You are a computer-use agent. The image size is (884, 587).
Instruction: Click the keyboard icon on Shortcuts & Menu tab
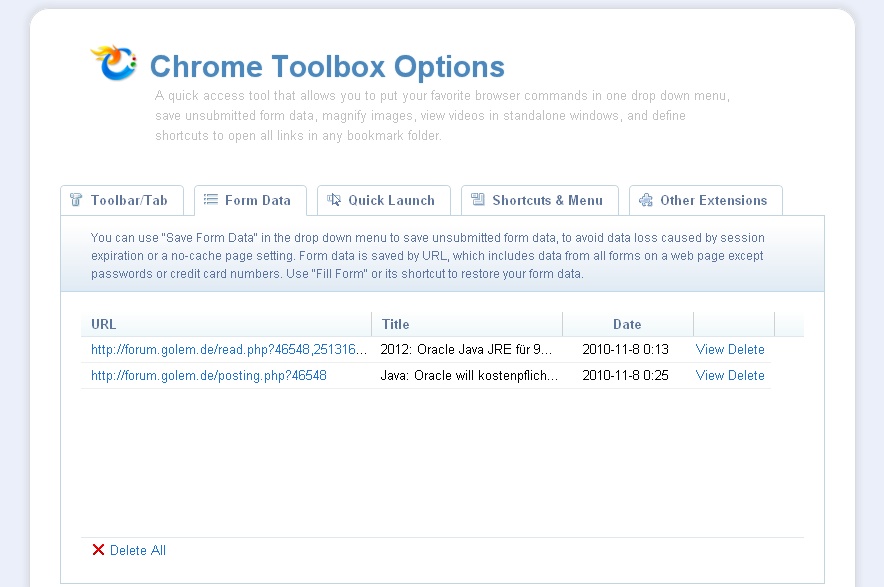[x=478, y=199]
